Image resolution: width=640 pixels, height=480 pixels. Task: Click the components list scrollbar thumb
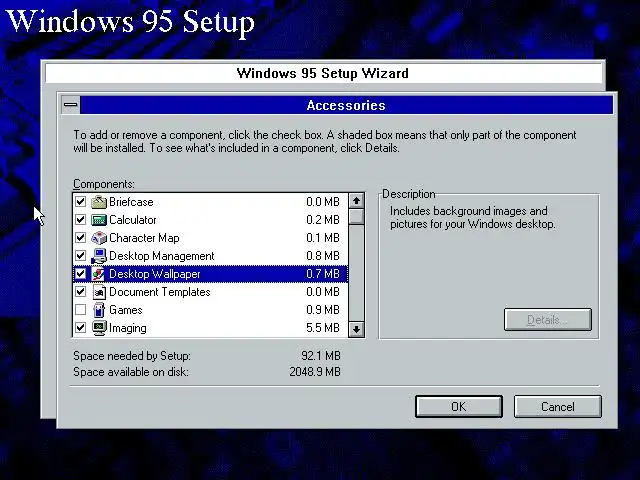[356, 216]
